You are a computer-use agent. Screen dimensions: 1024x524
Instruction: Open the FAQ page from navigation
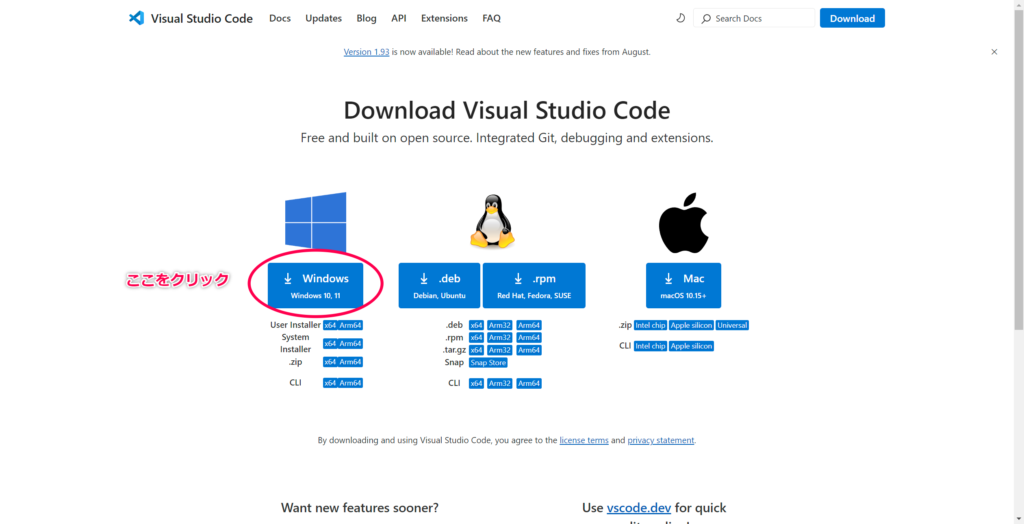491,18
